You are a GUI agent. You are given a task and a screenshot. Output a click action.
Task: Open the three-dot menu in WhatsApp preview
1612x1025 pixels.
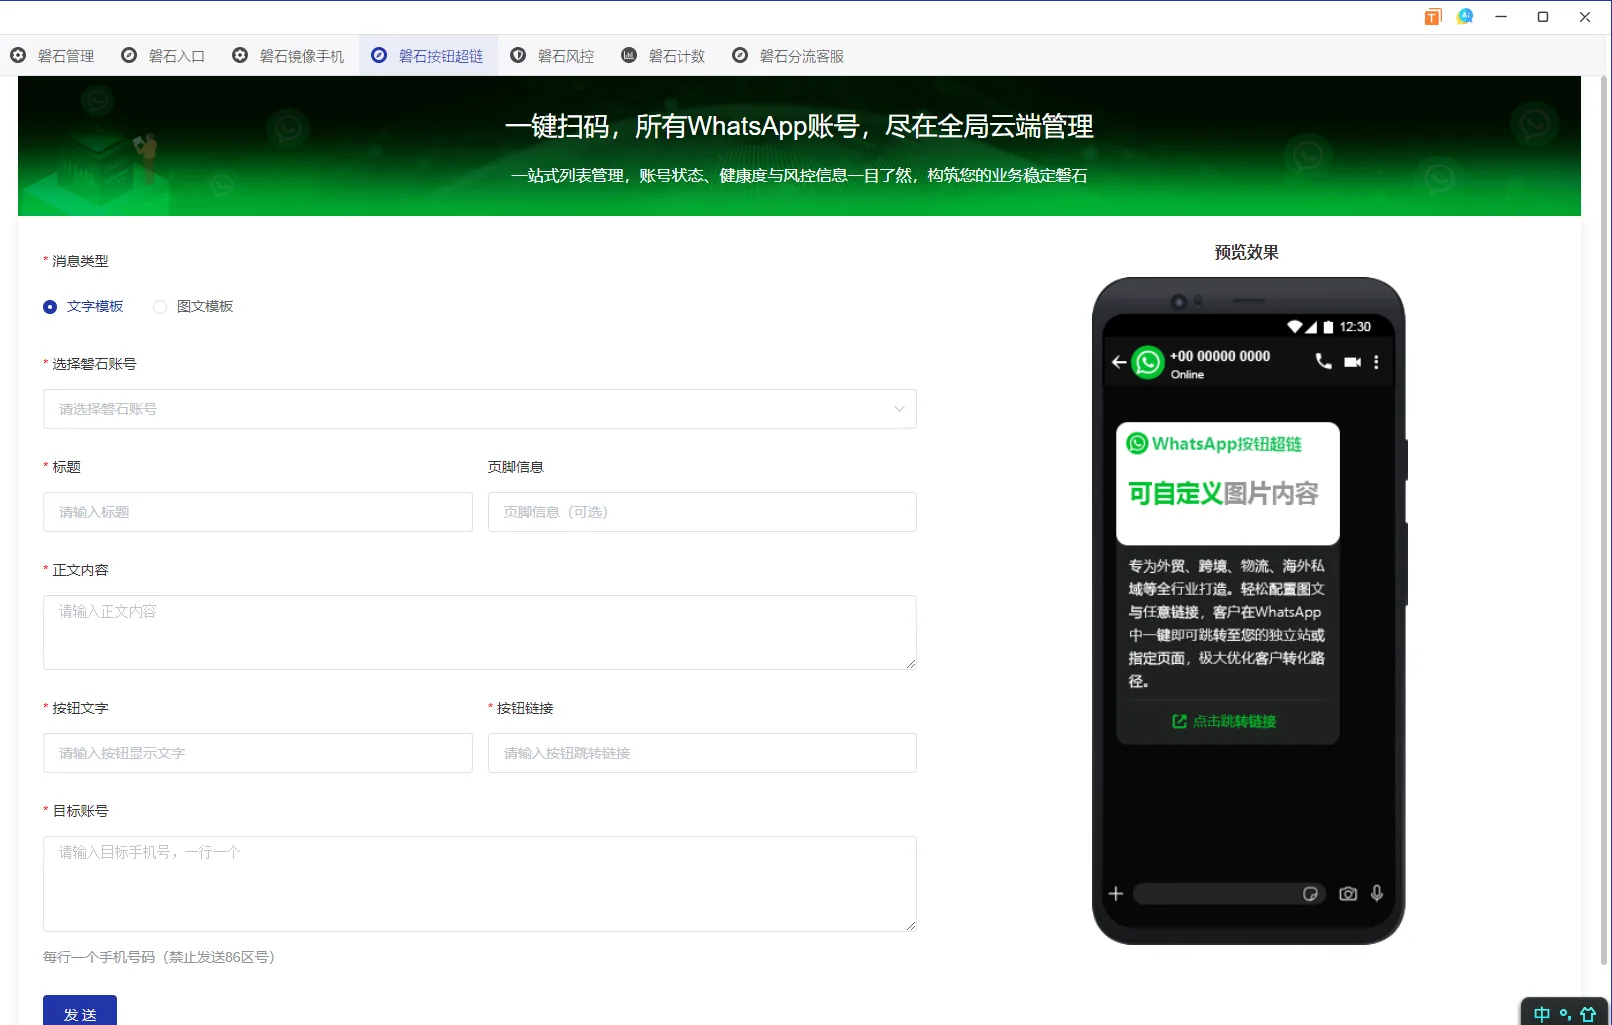click(1376, 362)
